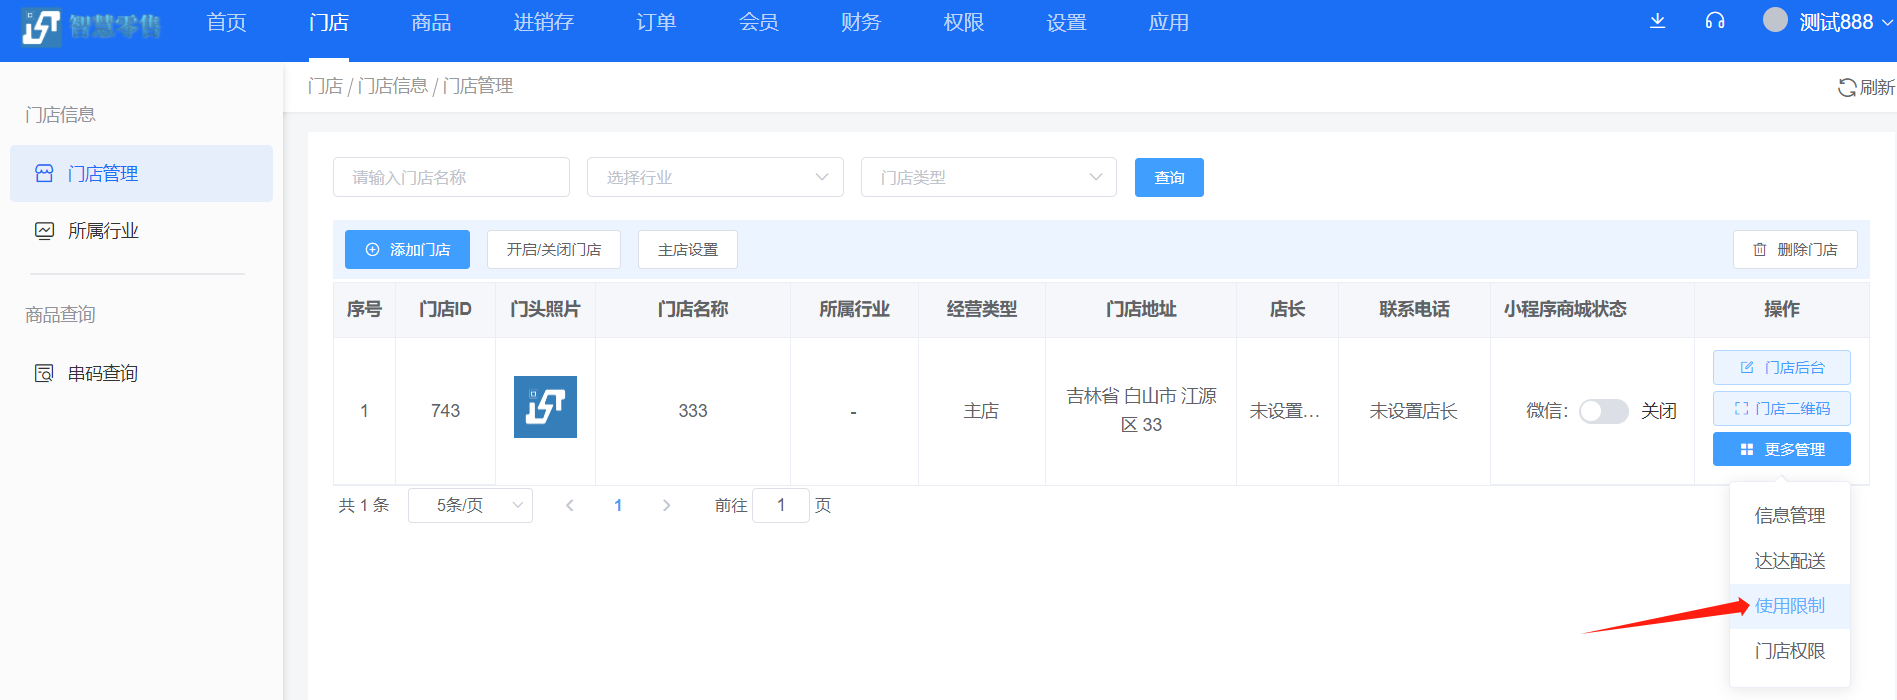Click the 门店二维码 button
This screenshot has width=1897, height=700.
(x=1781, y=408)
